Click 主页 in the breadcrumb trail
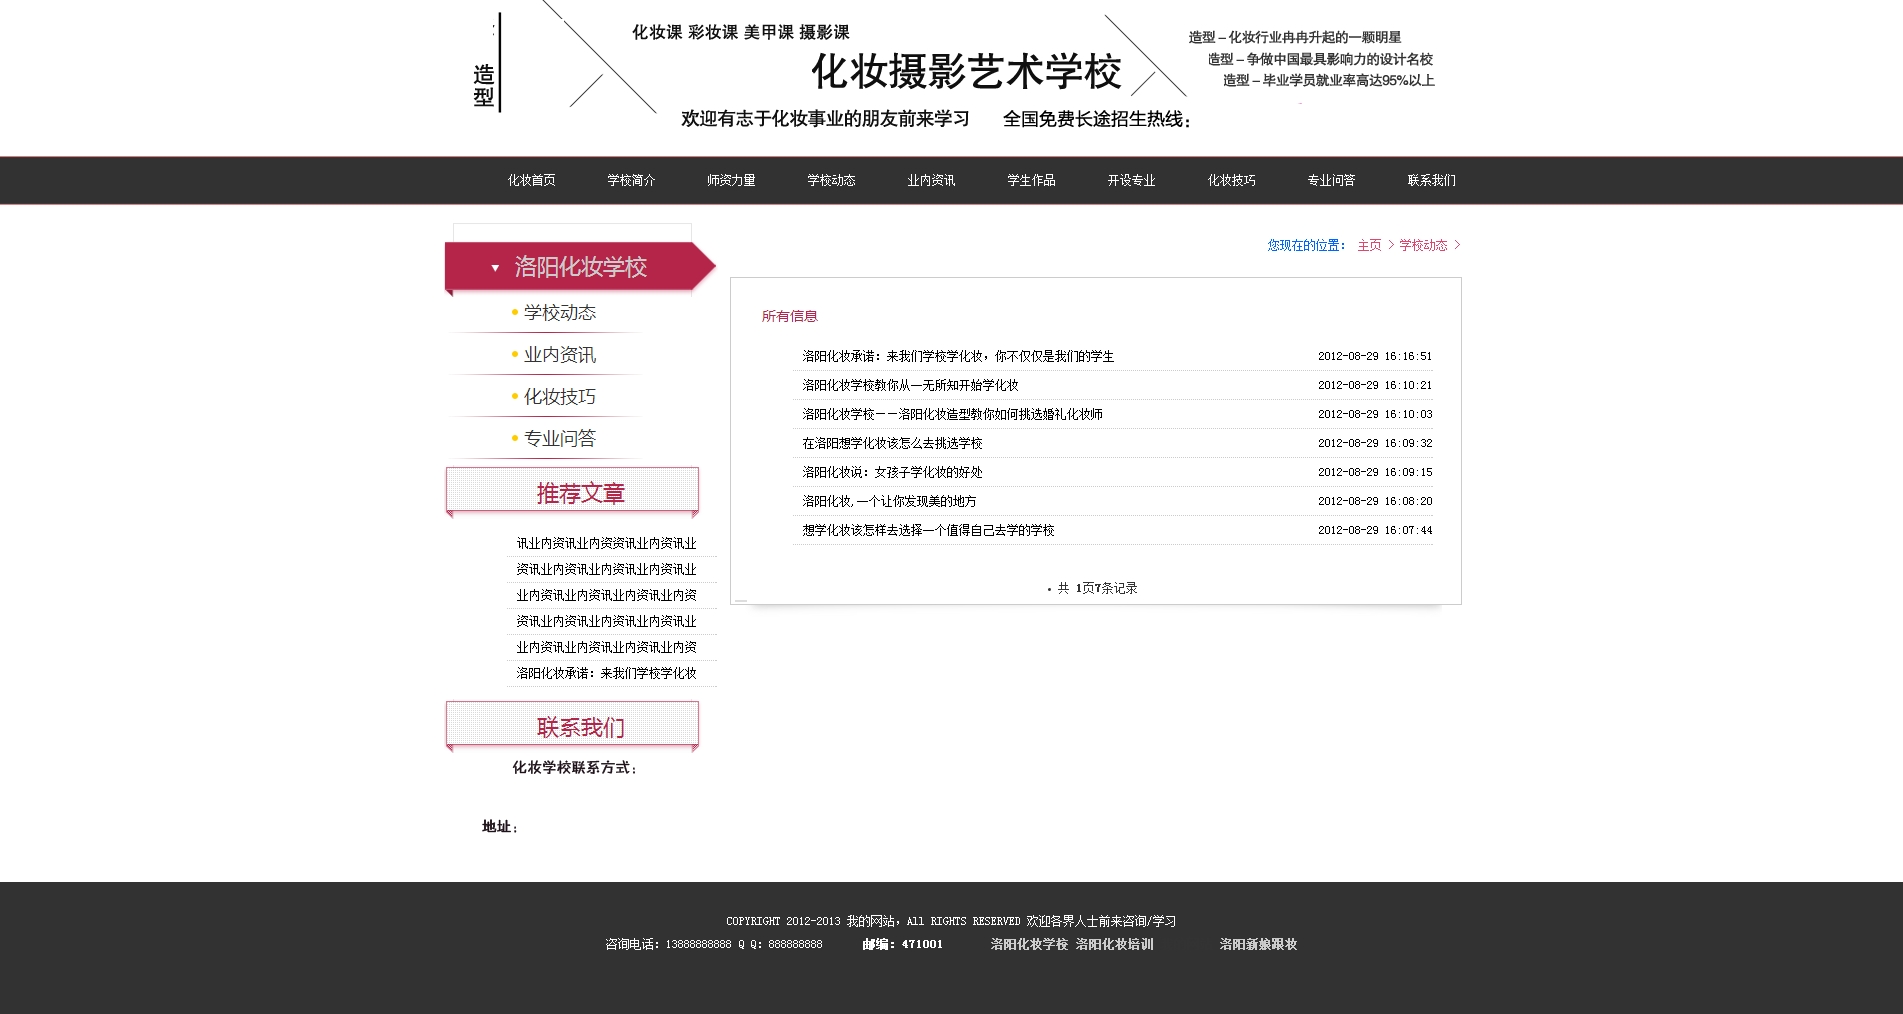Viewport: 1903px width, 1014px height. 1369,245
